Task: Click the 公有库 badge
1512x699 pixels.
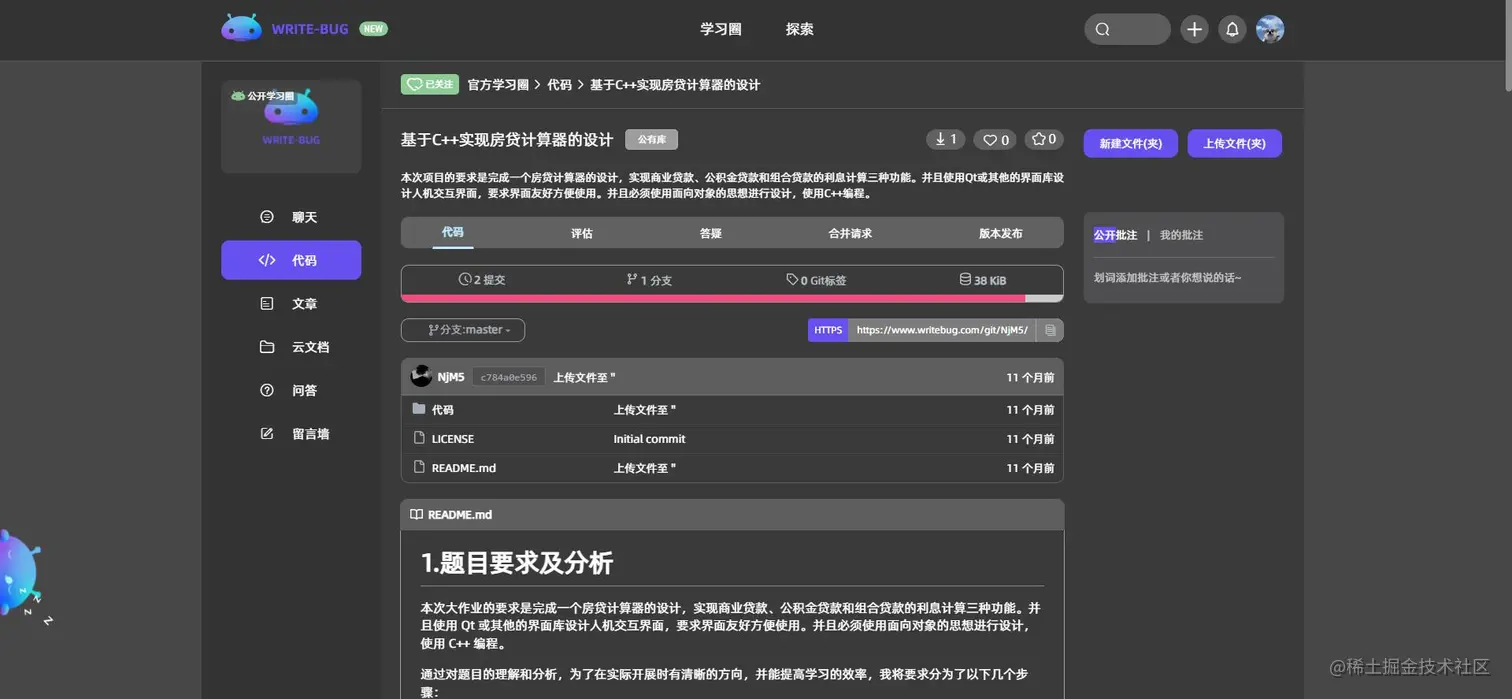Action: tap(652, 140)
